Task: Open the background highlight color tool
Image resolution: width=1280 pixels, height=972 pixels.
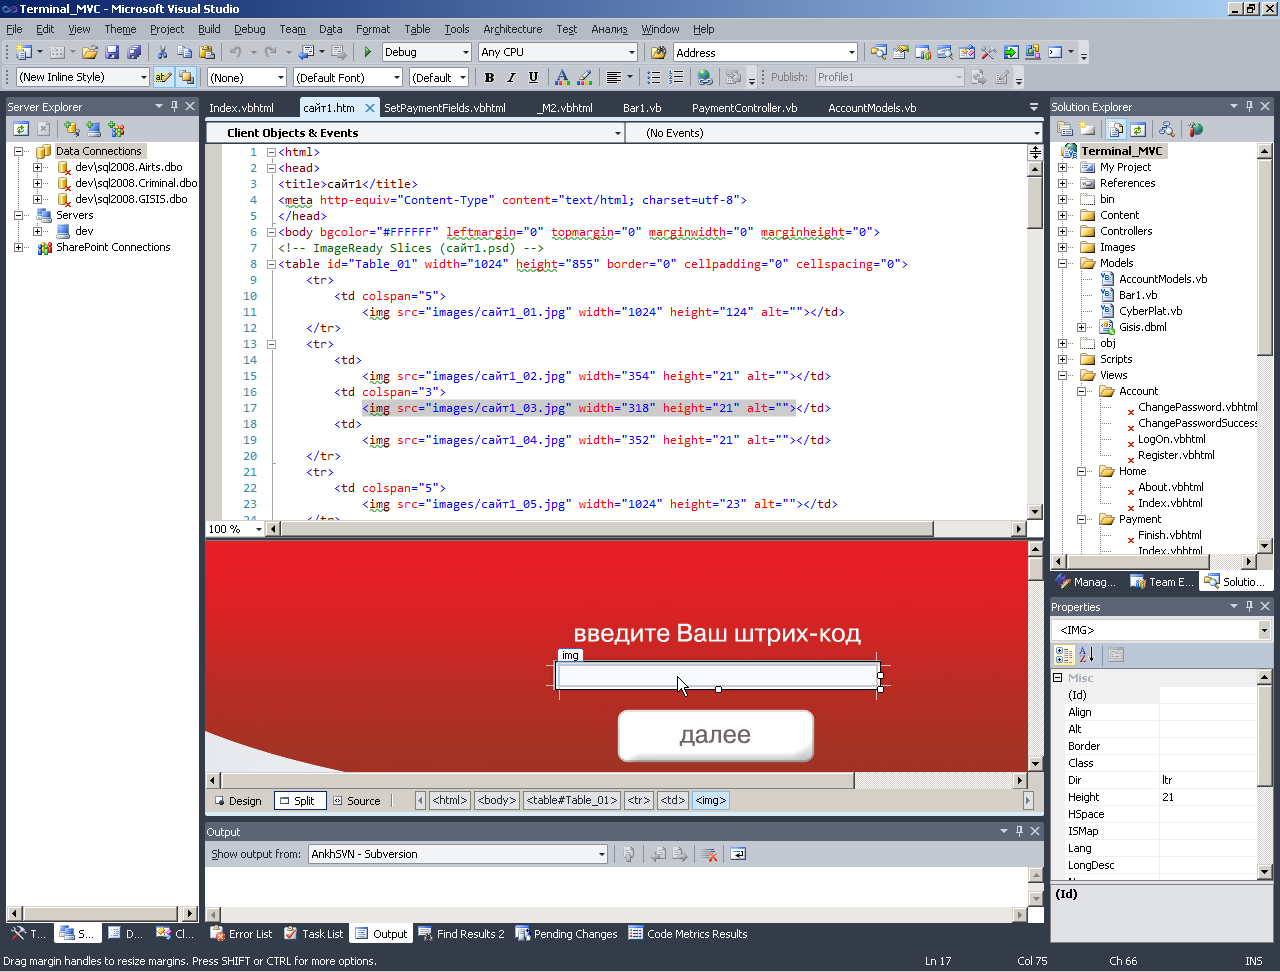Action: coord(585,77)
